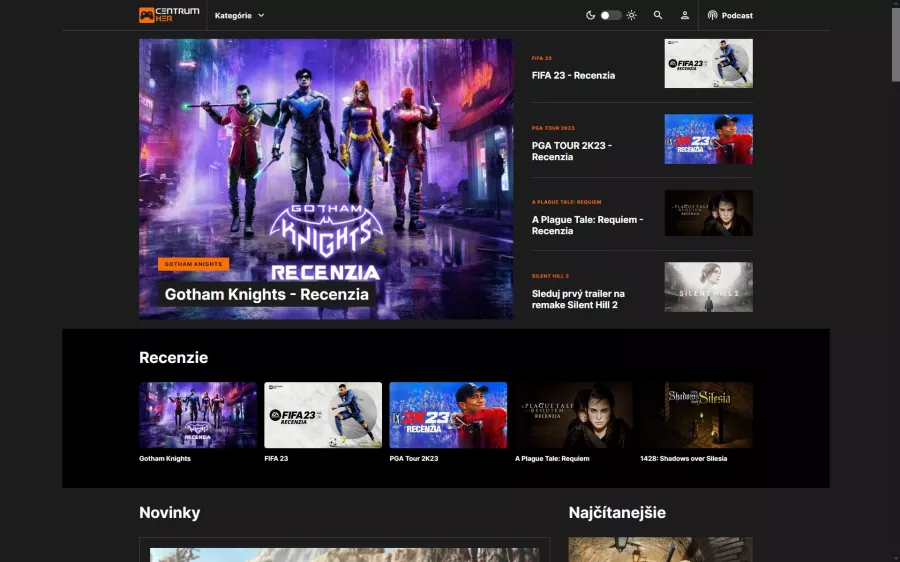Click the orange GOTHAM KNIGHTS tag
The image size is (900, 562).
point(193,264)
